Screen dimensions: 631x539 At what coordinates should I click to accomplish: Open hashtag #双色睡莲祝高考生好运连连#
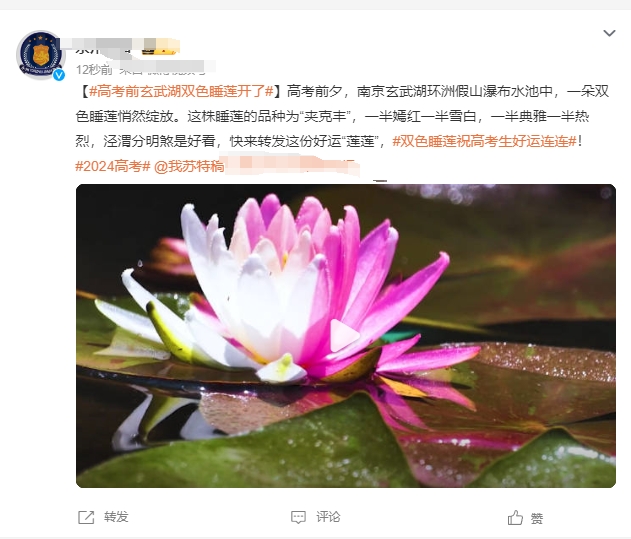click(x=485, y=141)
